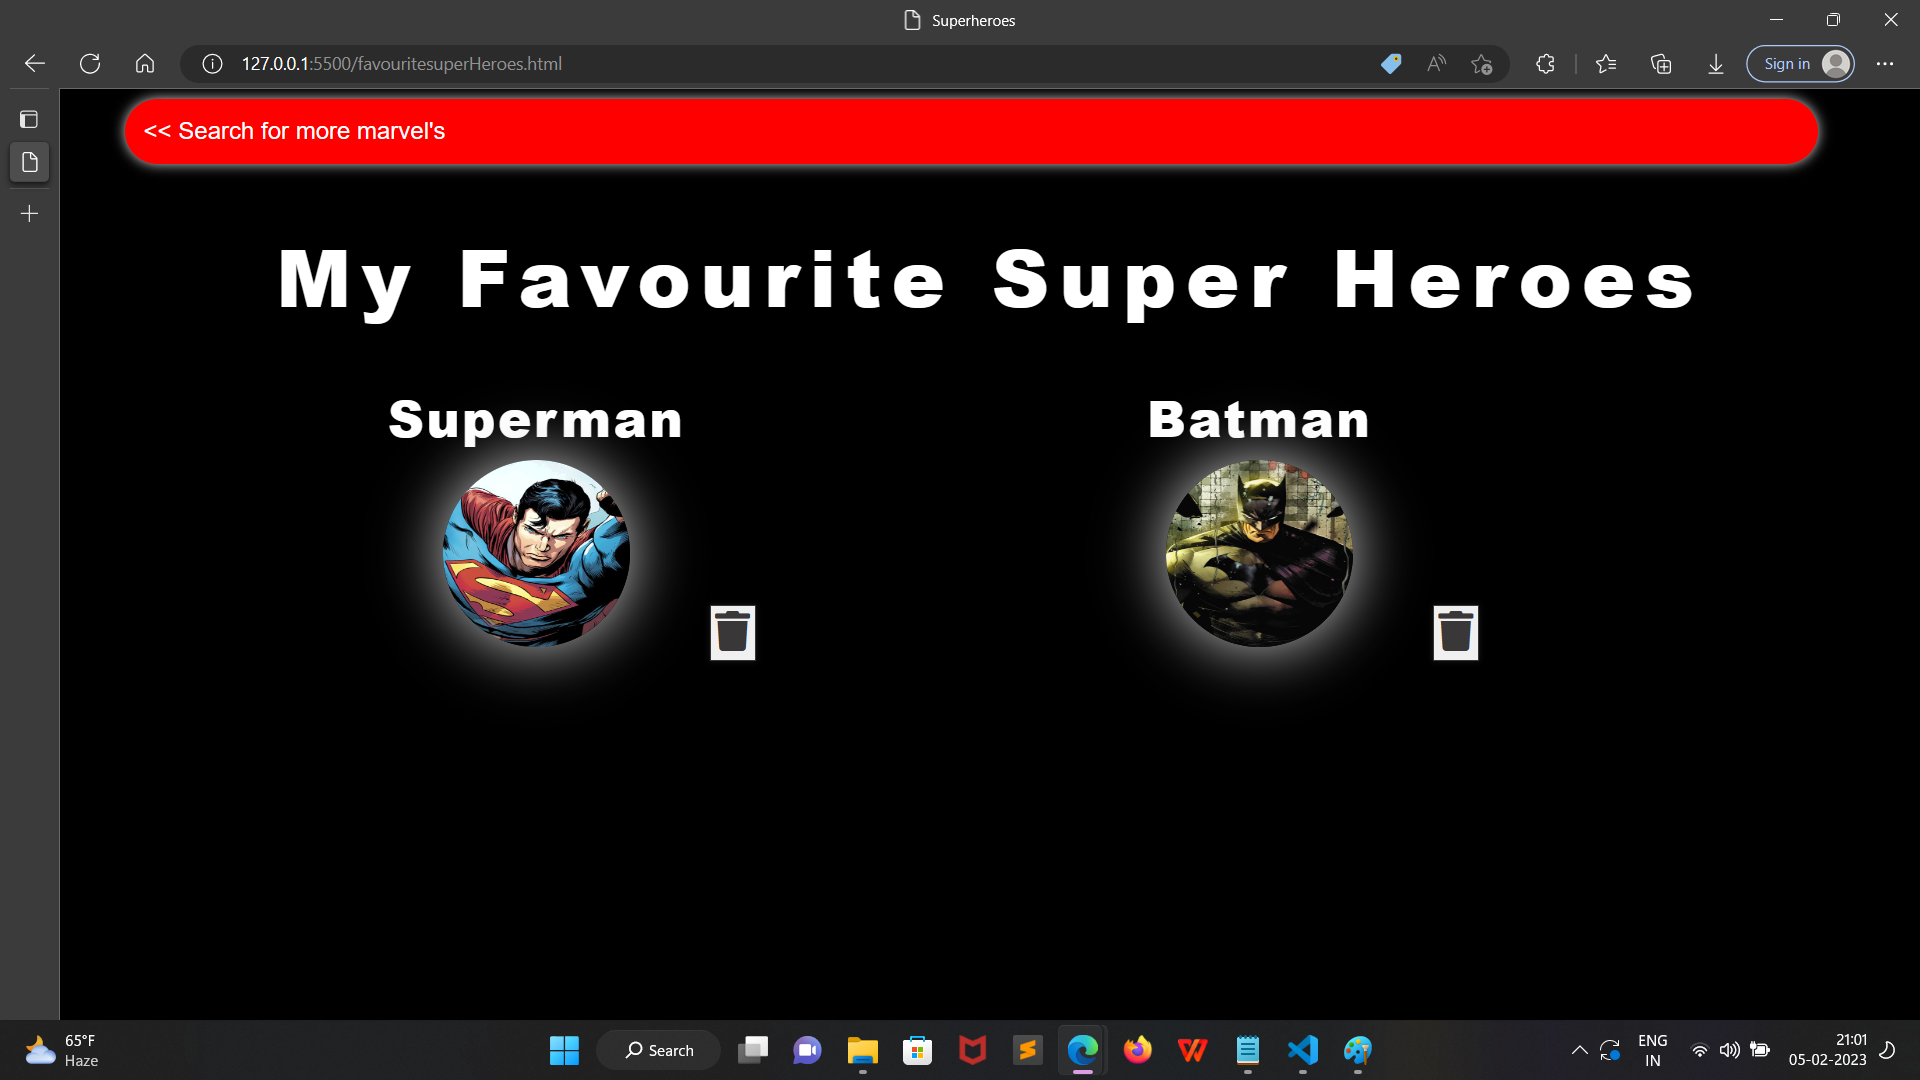The height and width of the screenshot is (1080, 1920).
Task: Select the address bar URL
Action: click(x=400, y=63)
